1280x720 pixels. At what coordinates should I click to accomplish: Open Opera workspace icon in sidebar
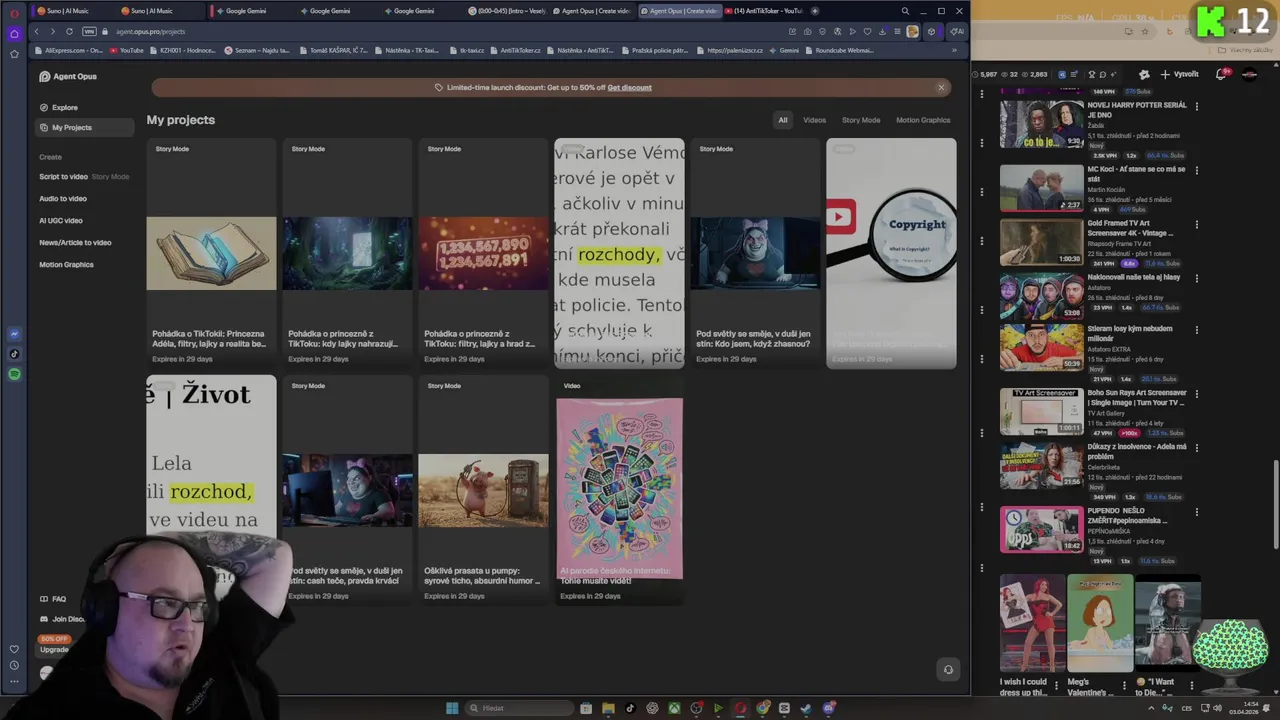(14, 33)
